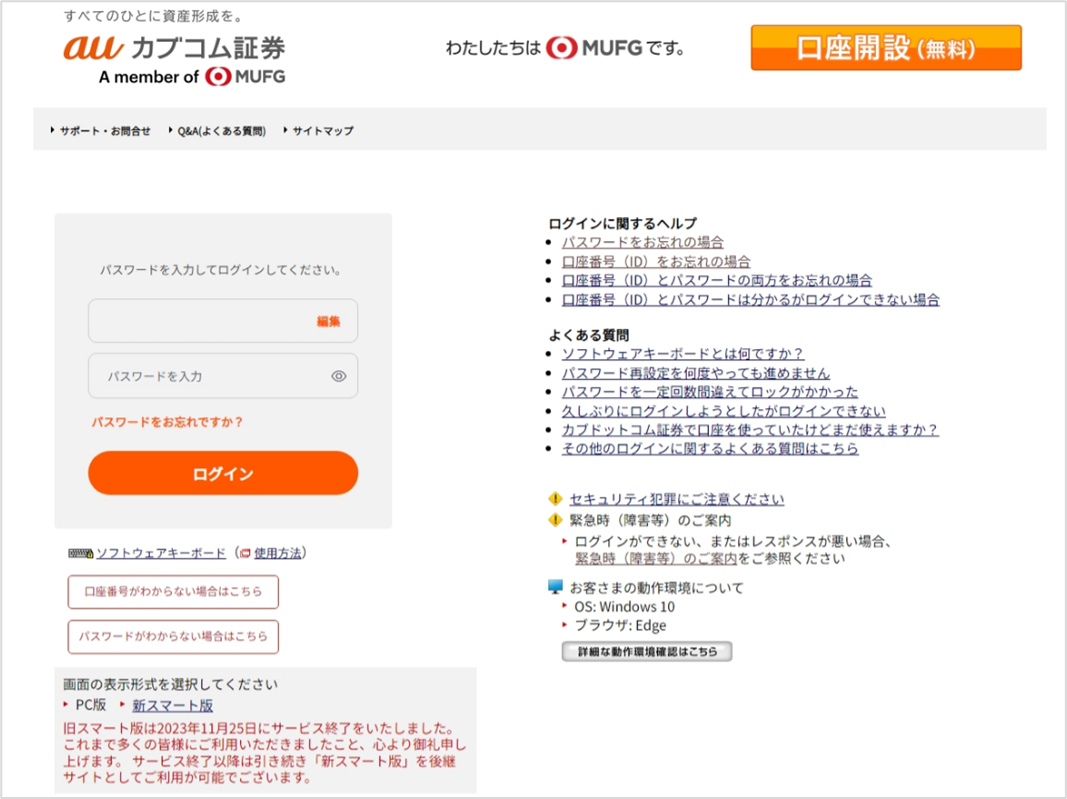
Task: Open help link パスワードをお忘れの場合
Action: point(642,242)
